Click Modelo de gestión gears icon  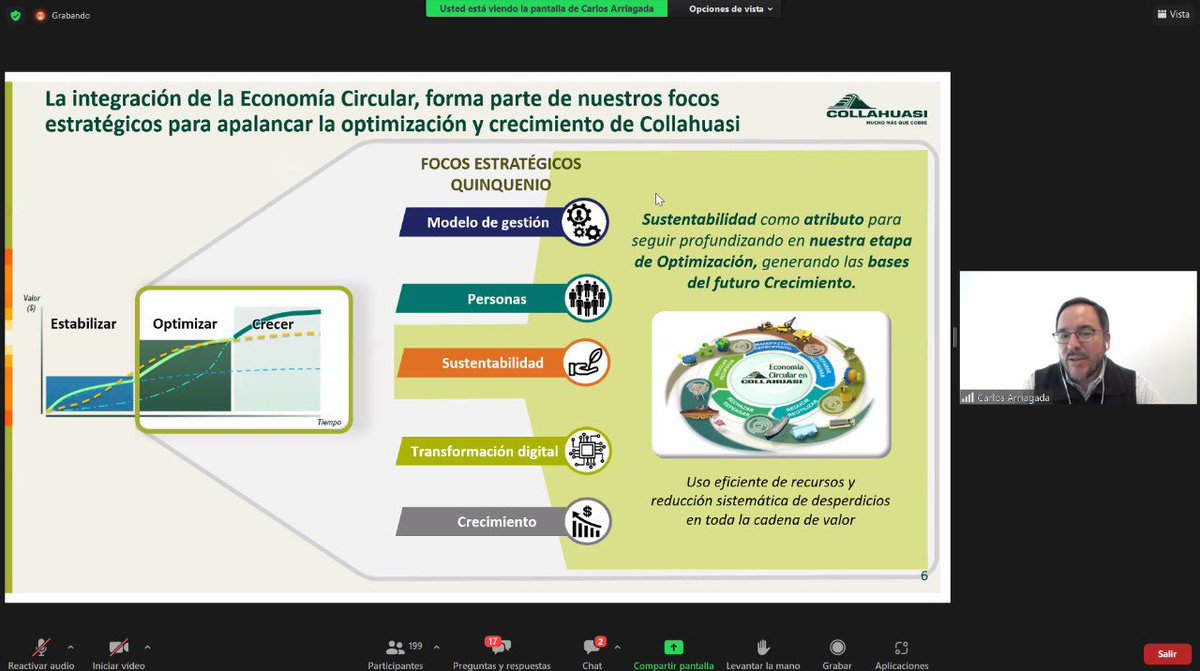[x=583, y=222]
